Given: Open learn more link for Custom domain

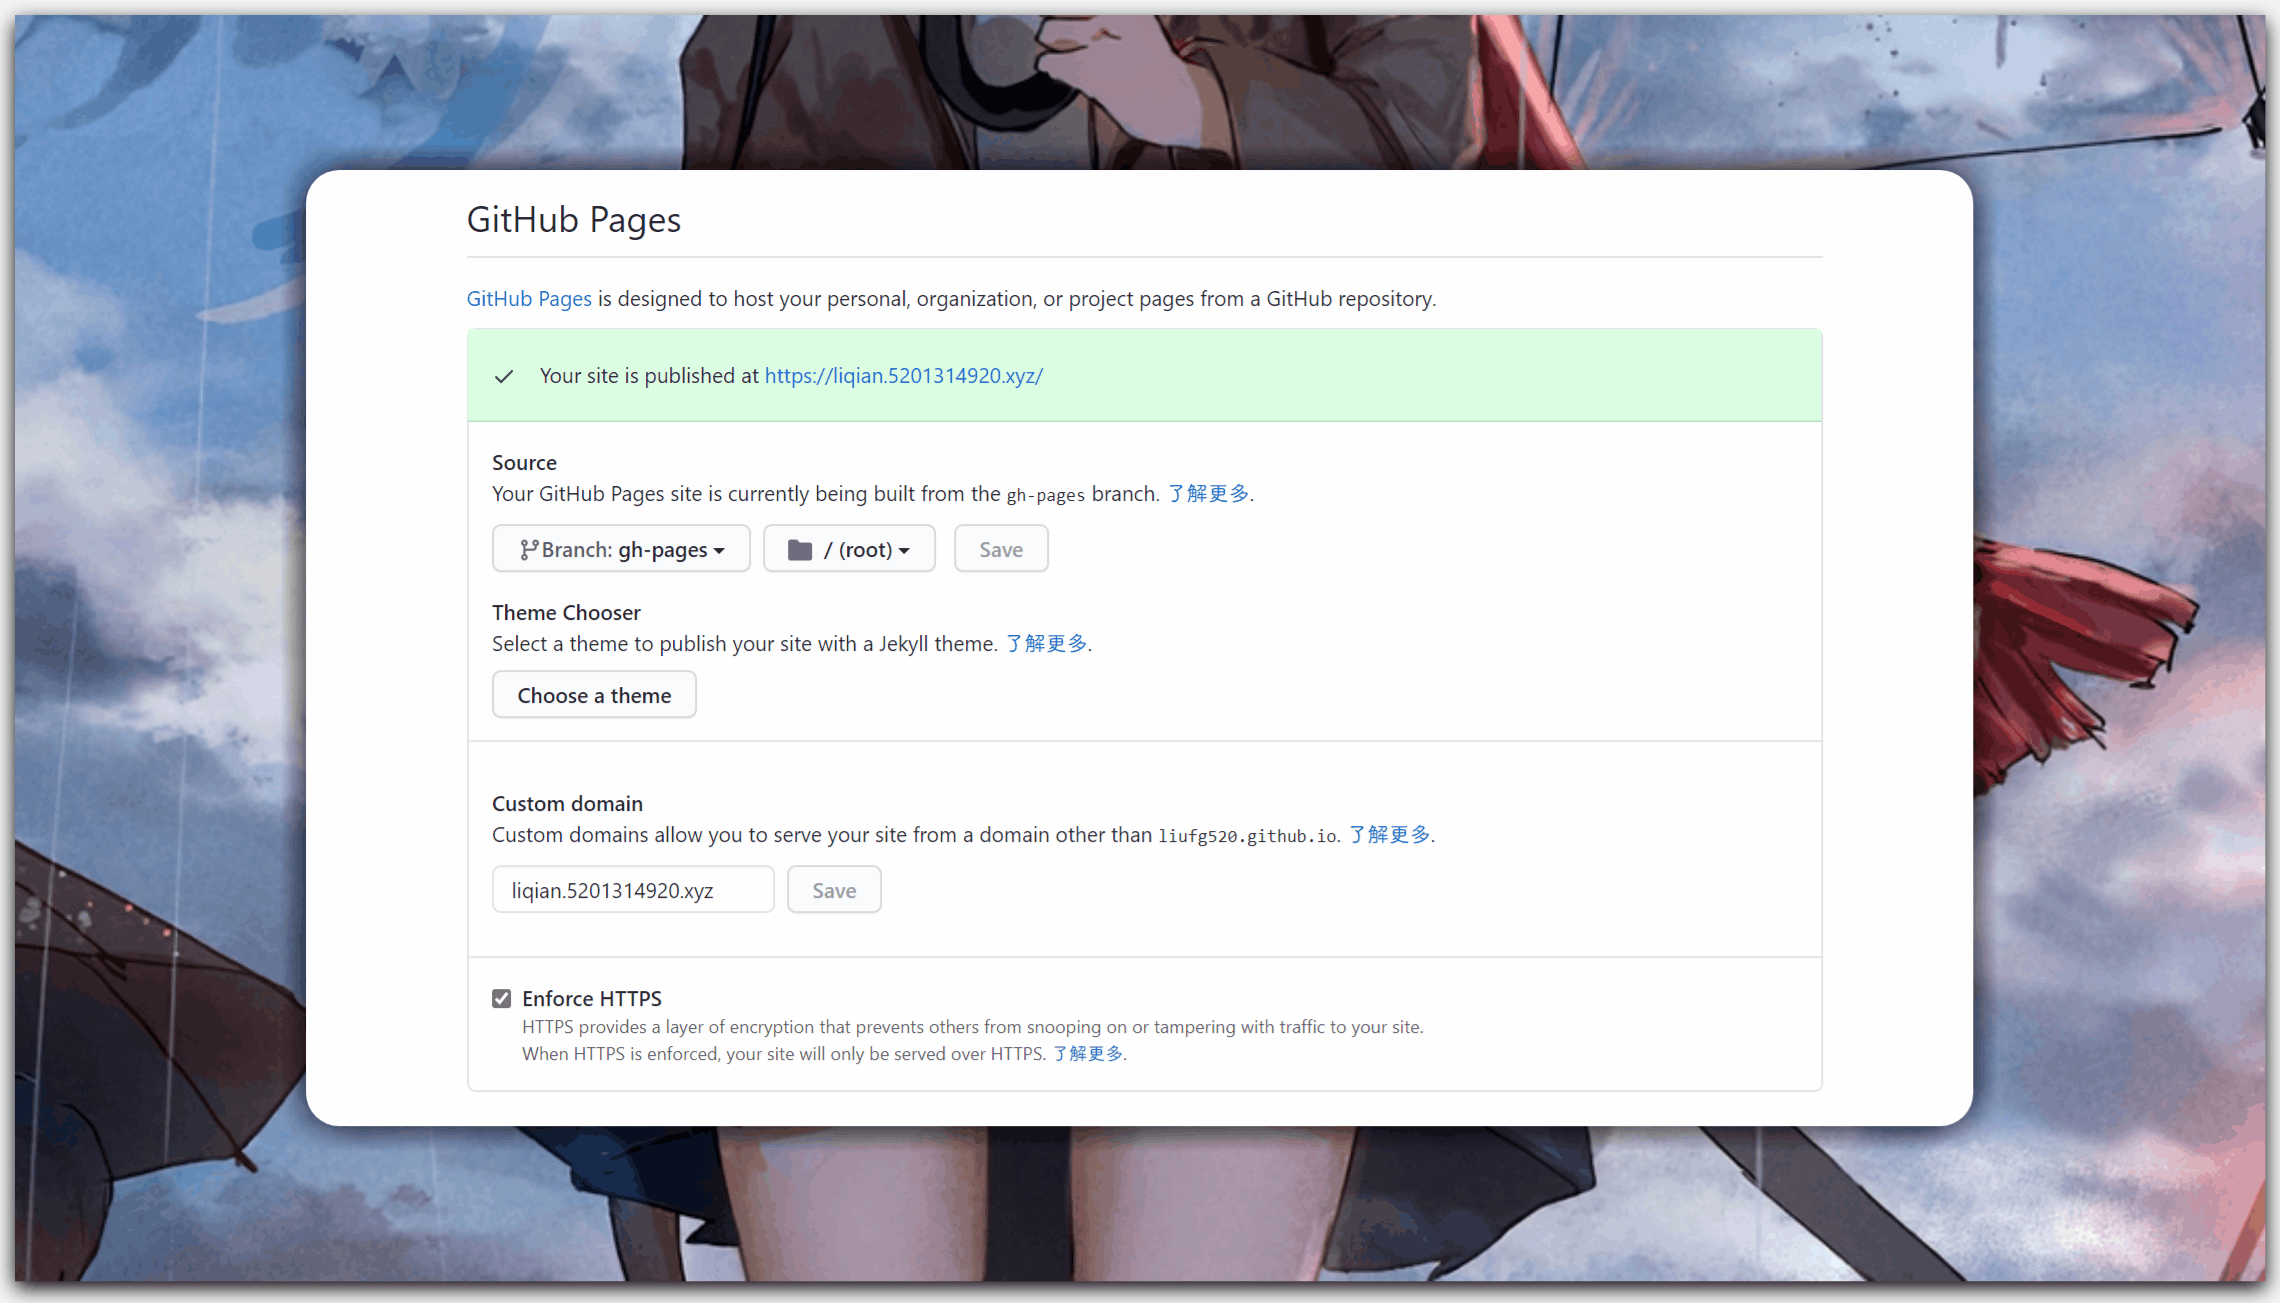Looking at the screenshot, I should (1390, 834).
